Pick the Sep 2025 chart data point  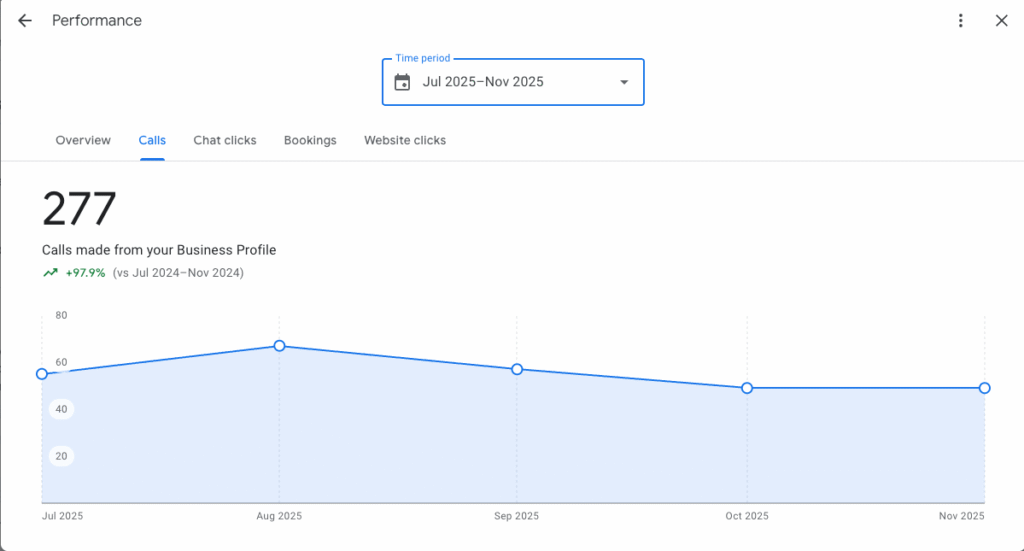pos(517,369)
